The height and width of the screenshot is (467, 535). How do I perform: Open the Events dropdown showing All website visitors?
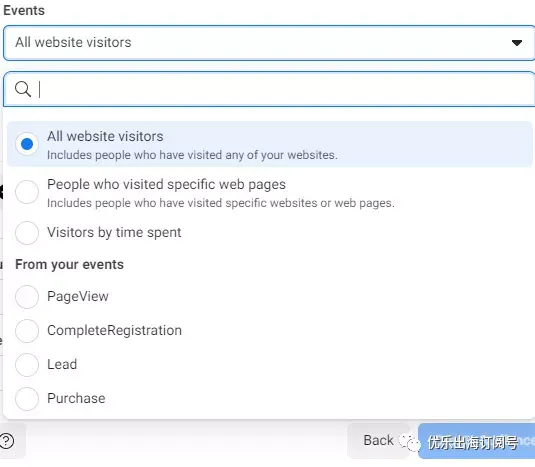click(269, 43)
